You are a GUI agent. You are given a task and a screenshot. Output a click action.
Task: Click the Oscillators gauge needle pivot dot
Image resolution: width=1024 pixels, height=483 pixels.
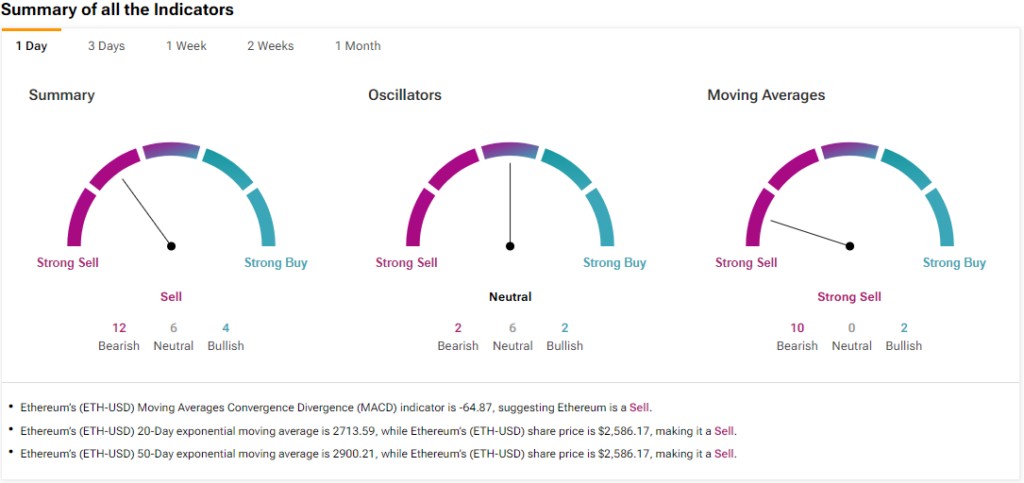(510, 245)
